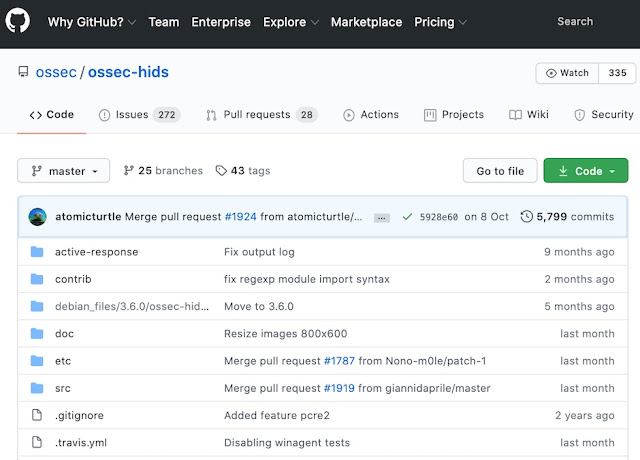This screenshot has height=460, width=640.
Task: Click the green commit status checkmark
Action: pyautogui.click(x=407, y=216)
